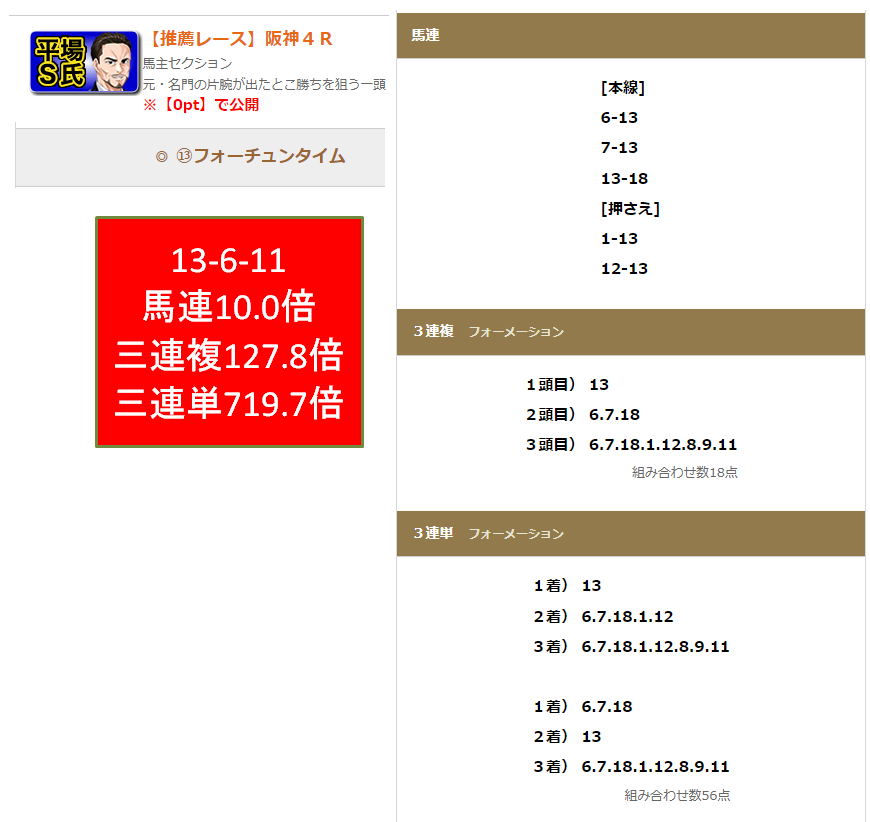Viewport: 870px width, 822px height.
Task: Click the 12-13 押さえ combination
Action: point(624,268)
